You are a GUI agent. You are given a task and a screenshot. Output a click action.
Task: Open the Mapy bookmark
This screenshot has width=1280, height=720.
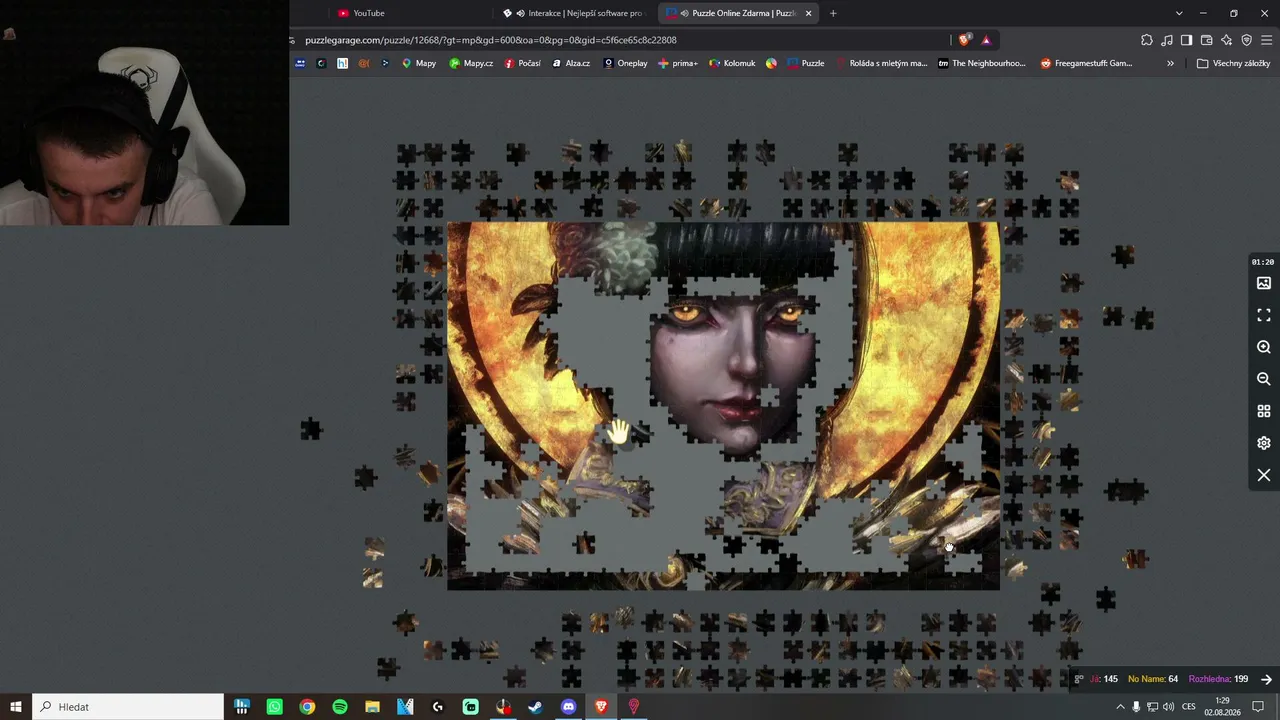click(x=419, y=63)
